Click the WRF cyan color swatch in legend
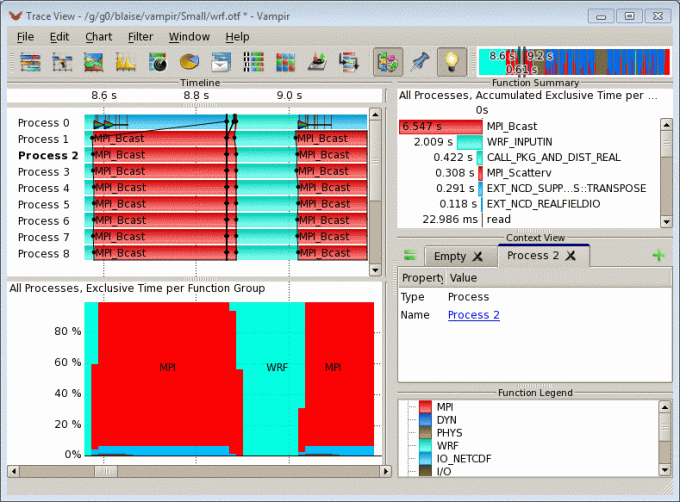This screenshot has height=502, width=680. coord(425,446)
